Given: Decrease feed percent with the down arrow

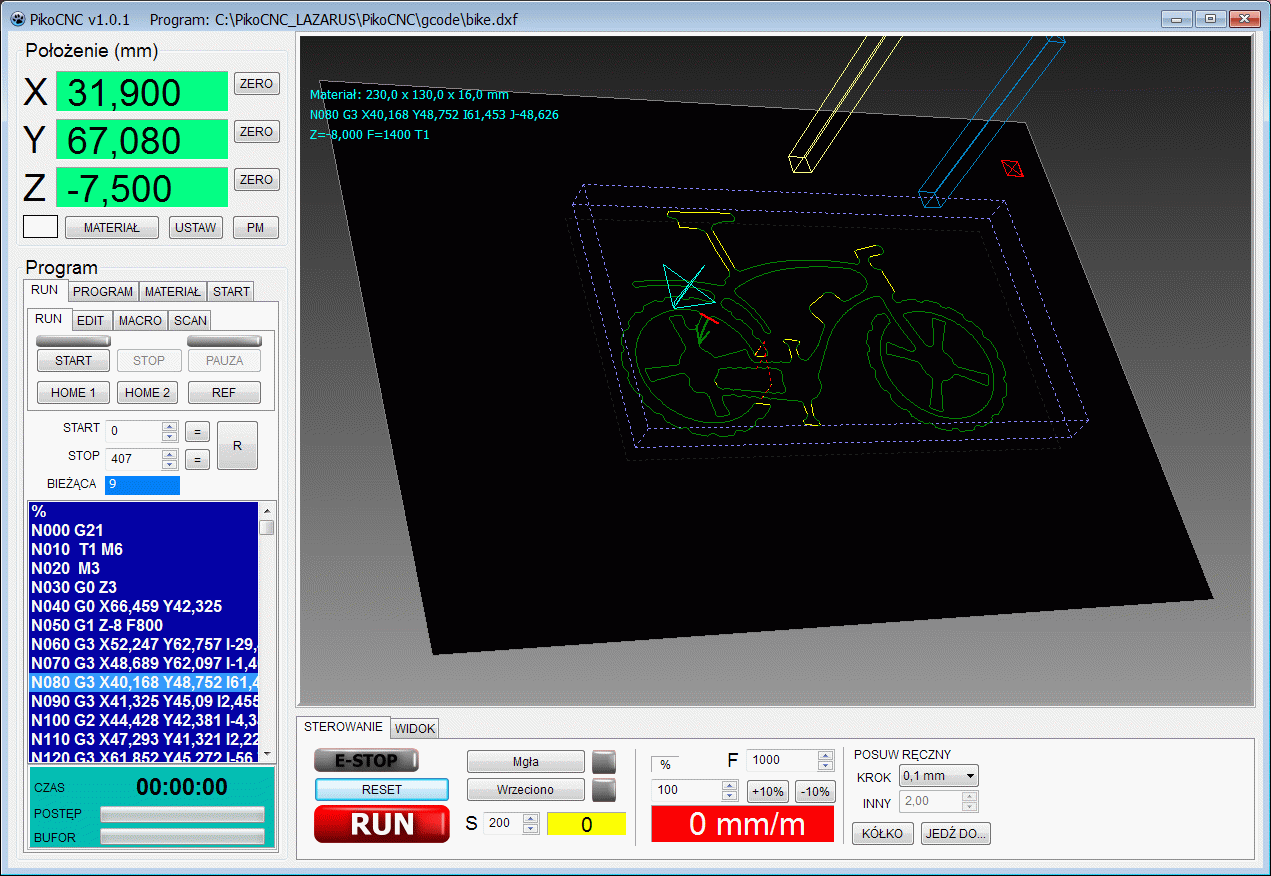Looking at the screenshot, I should tap(729, 796).
